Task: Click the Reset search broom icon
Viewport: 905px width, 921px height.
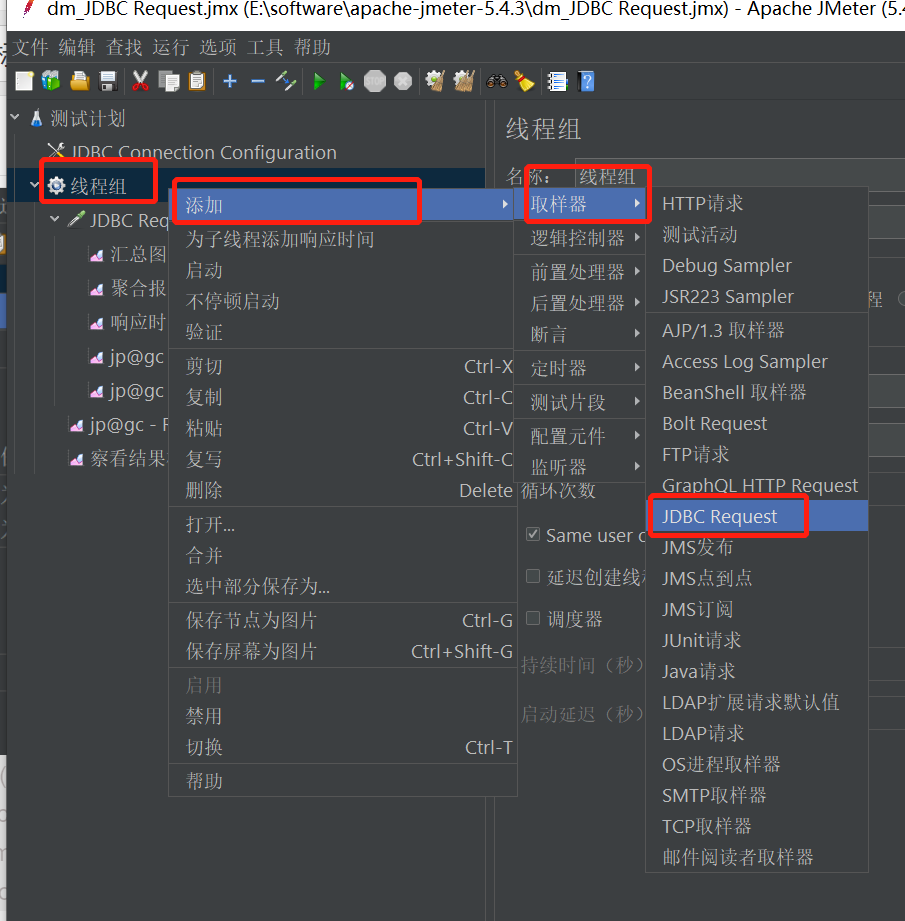Action: (x=524, y=81)
